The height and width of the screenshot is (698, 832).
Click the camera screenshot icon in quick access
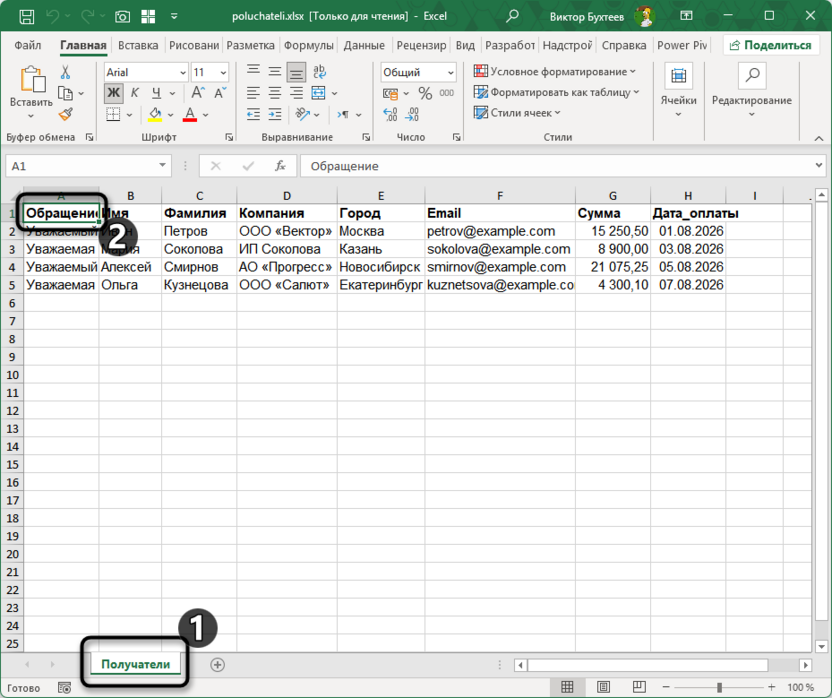click(x=123, y=16)
